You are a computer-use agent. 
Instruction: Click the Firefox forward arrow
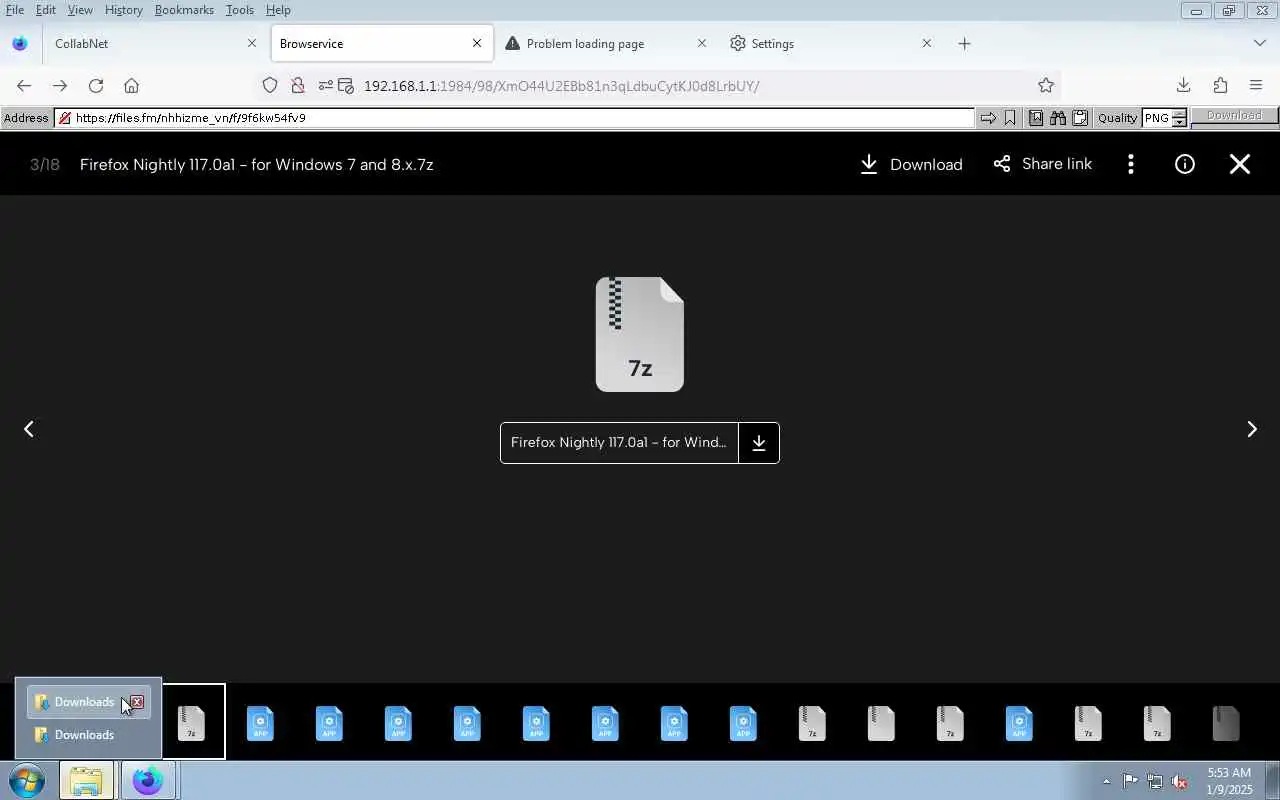coord(60,86)
